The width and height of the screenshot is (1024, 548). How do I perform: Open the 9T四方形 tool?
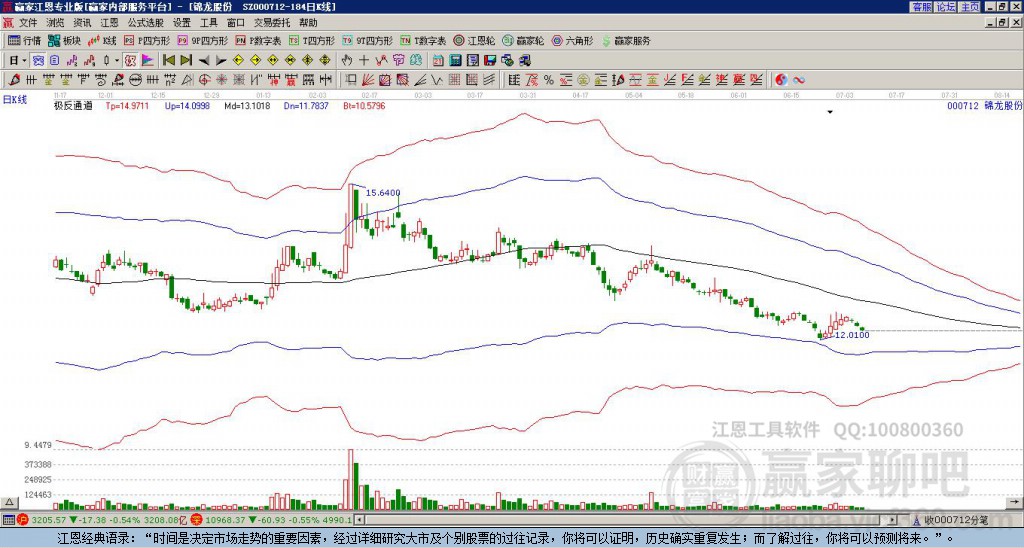[x=367, y=40]
